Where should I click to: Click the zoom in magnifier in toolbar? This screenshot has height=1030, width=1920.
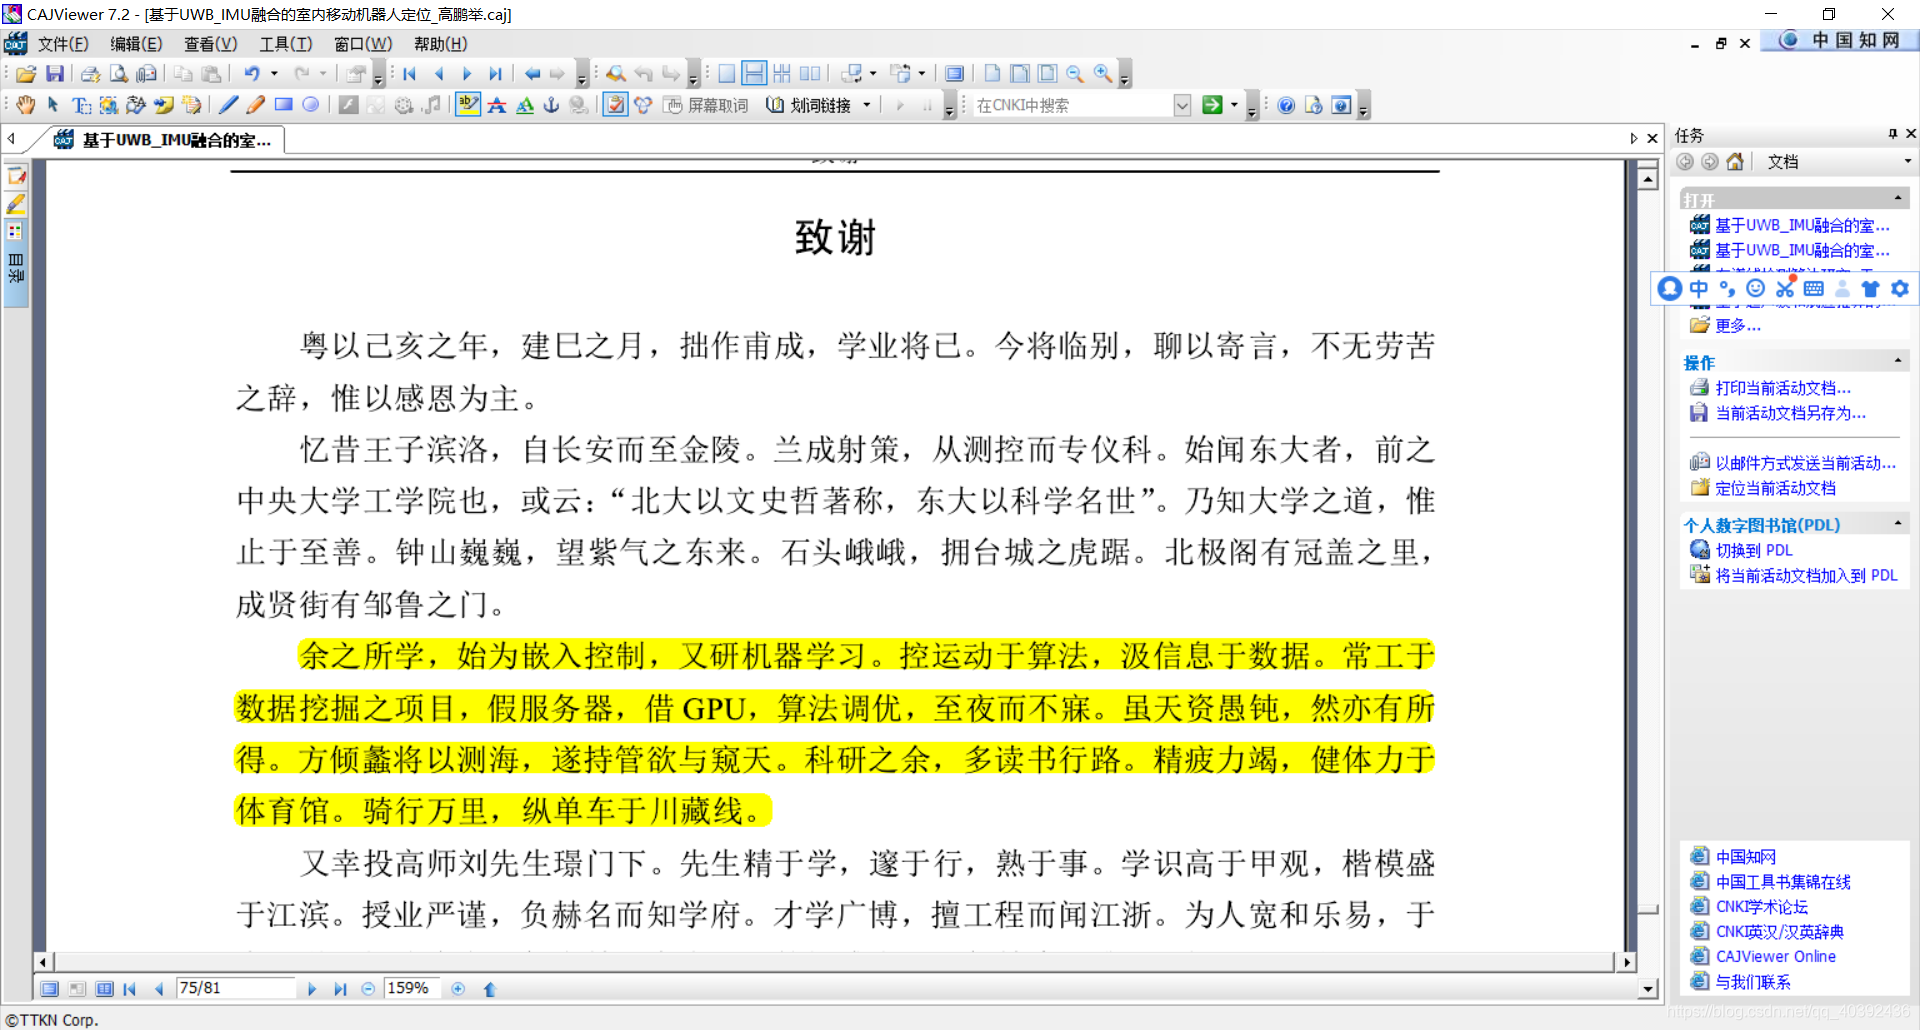1102,74
